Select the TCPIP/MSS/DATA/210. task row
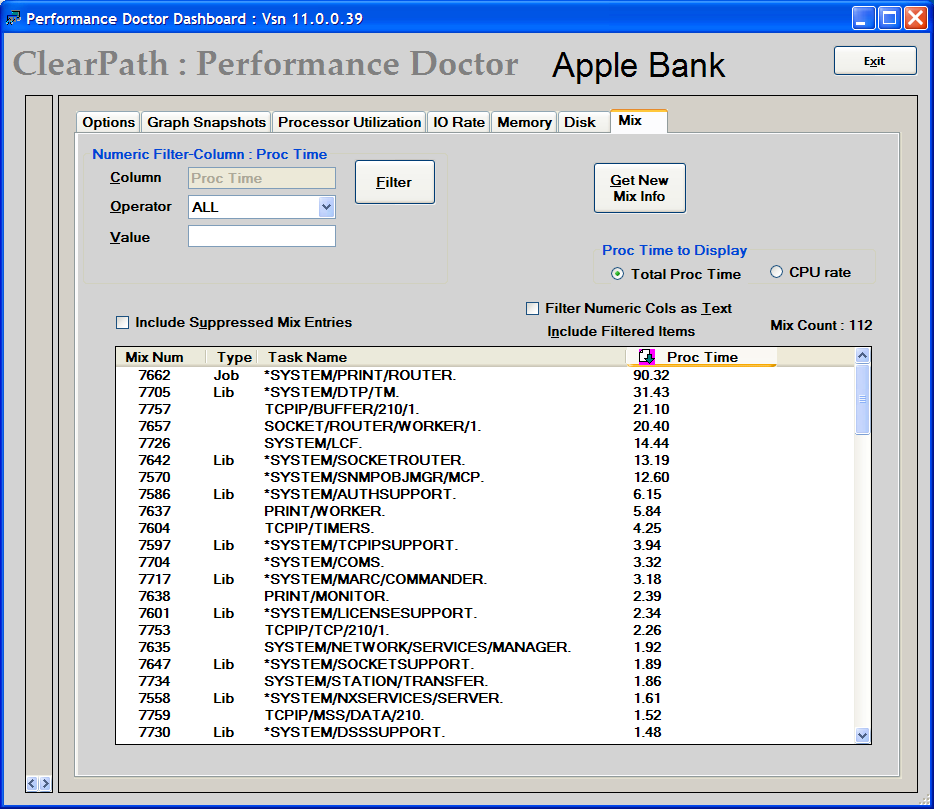 click(x=485, y=715)
